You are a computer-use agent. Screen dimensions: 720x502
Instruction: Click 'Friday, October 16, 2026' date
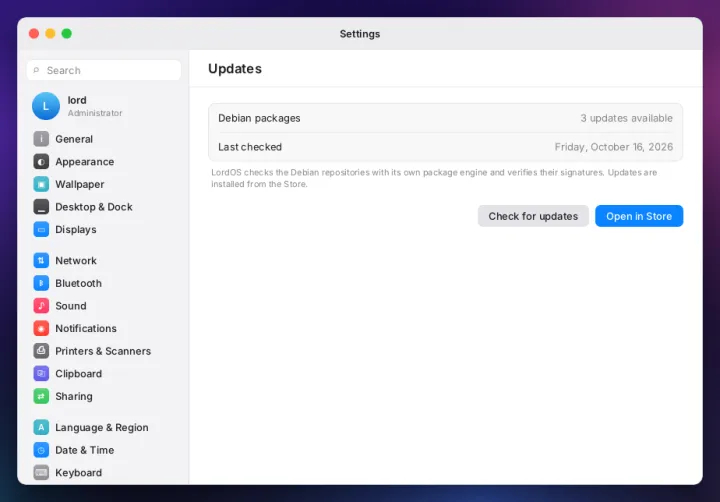click(613, 147)
